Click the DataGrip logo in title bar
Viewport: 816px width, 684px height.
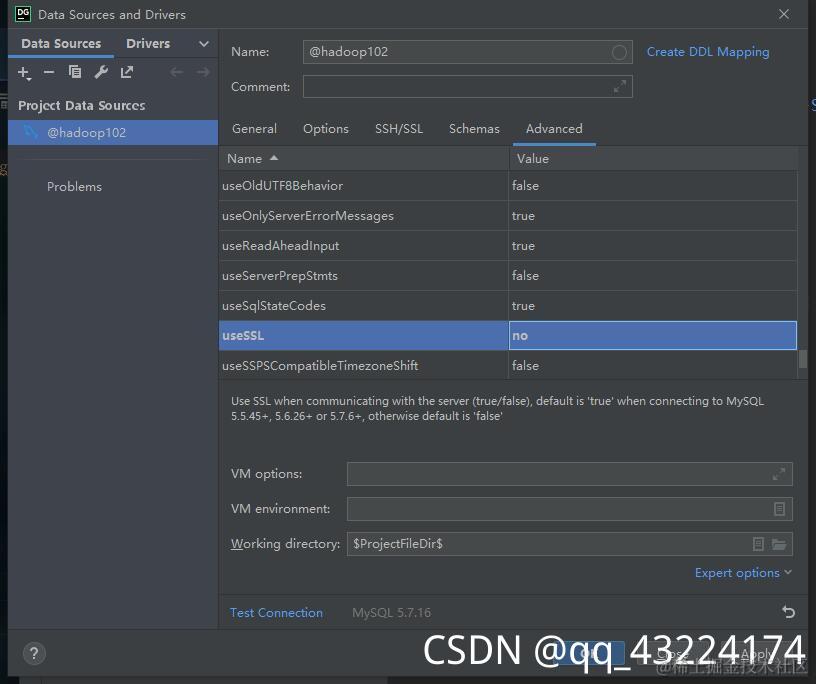click(23, 14)
